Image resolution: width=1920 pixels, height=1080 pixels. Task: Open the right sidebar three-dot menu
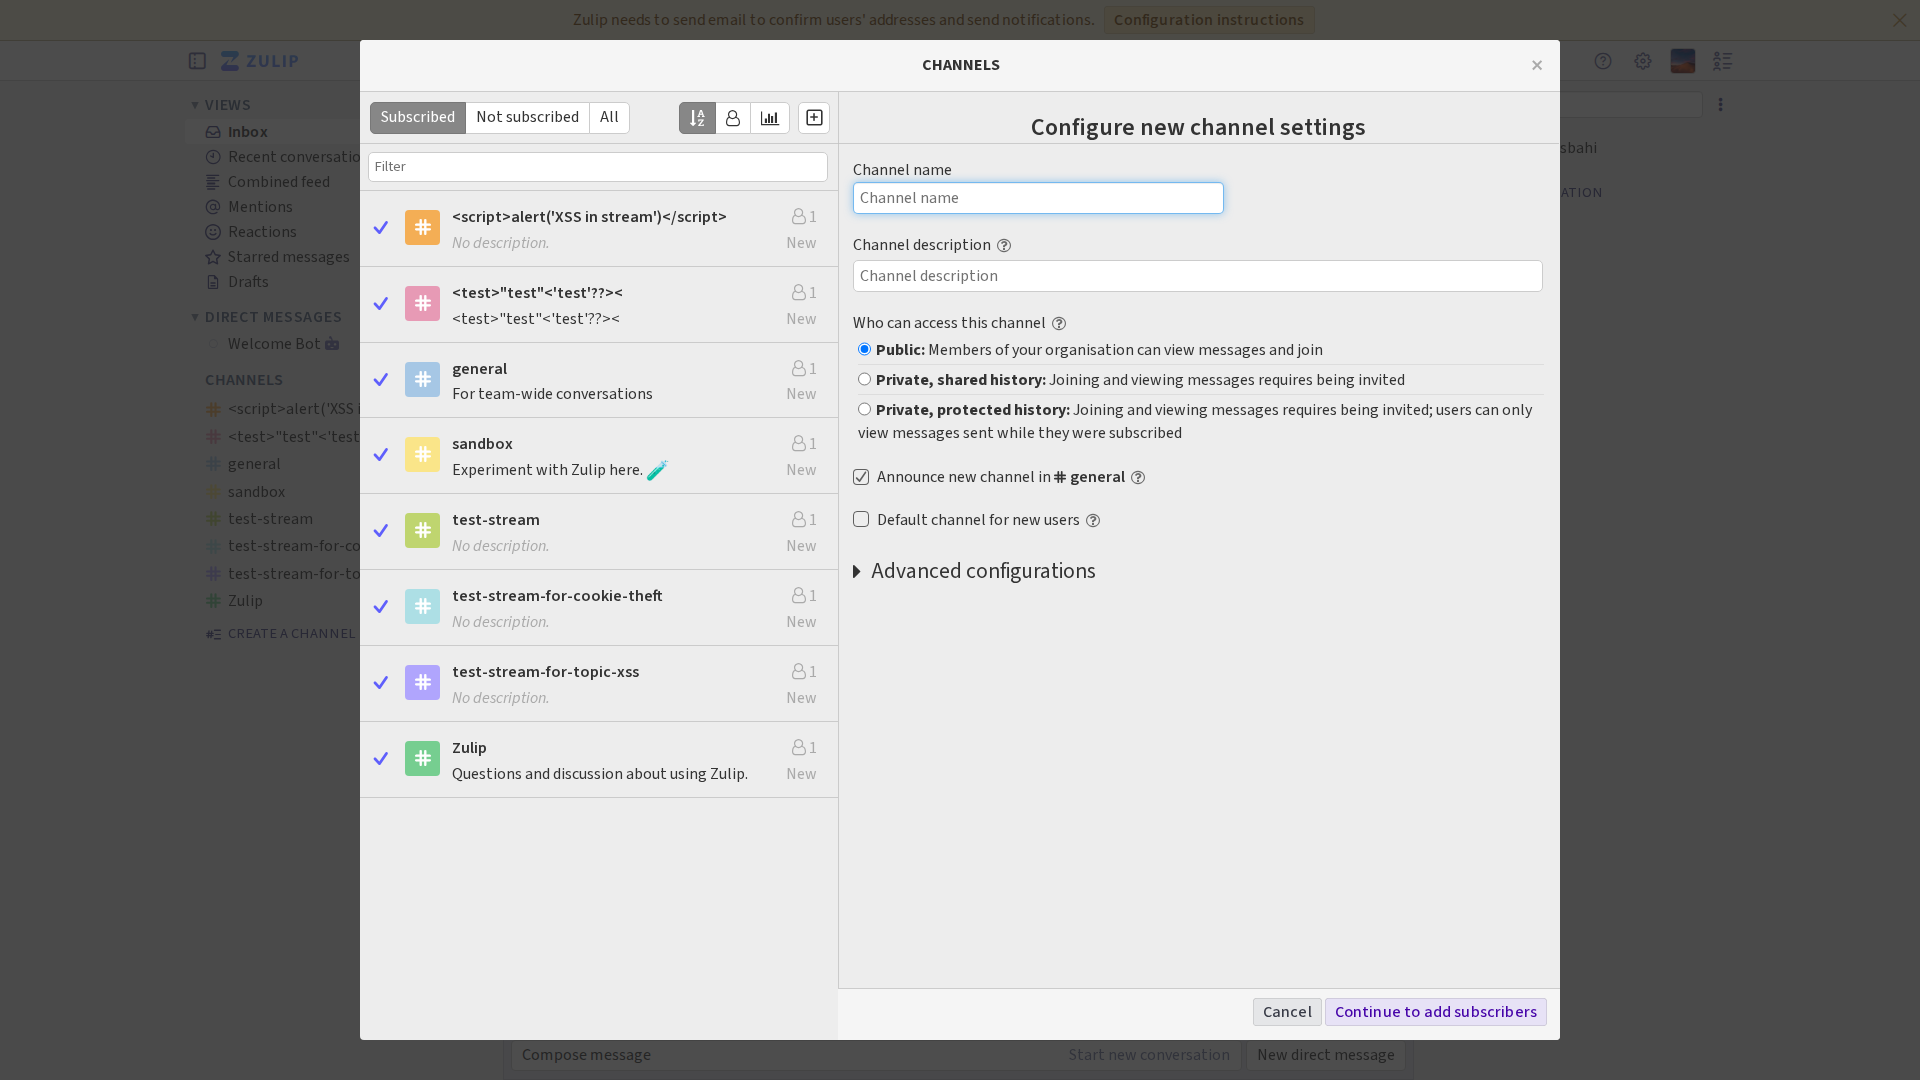pyautogui.click(x=1720, y=104)
